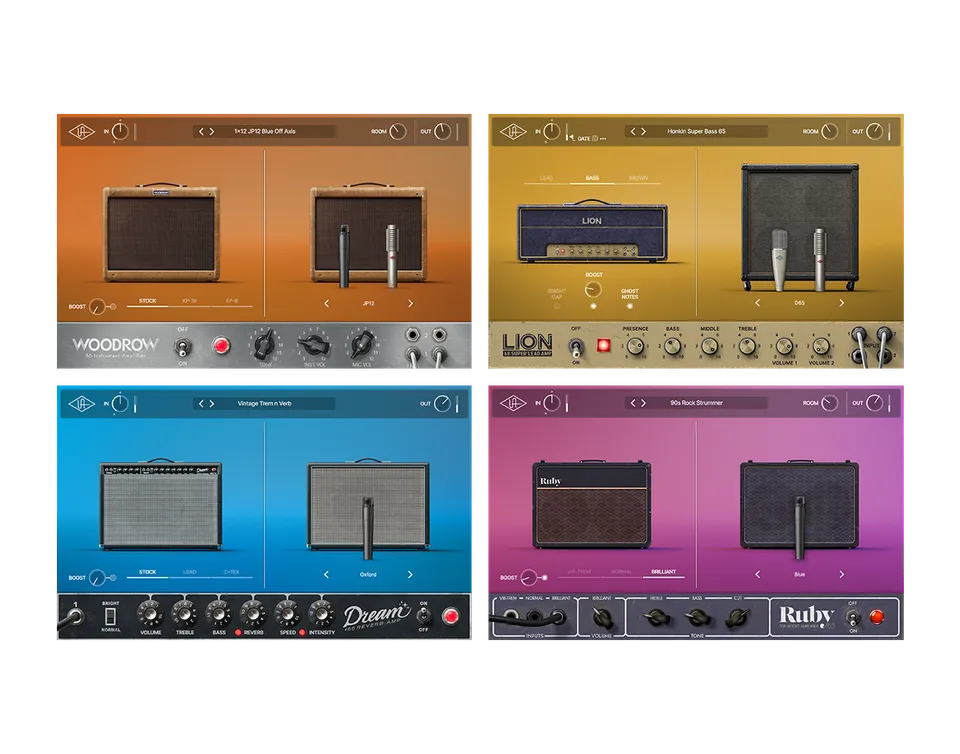Click the Woodrow Mic Vol knob
Image resolution: width=960 pixels, height=754 pixels.
pyautogui.click(x=362, y=345)
